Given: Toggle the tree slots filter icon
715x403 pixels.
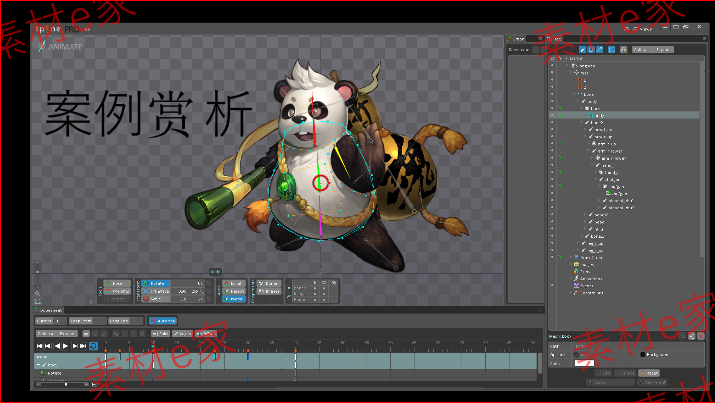Looking at the screenshot, I should [x=591, y=49].
